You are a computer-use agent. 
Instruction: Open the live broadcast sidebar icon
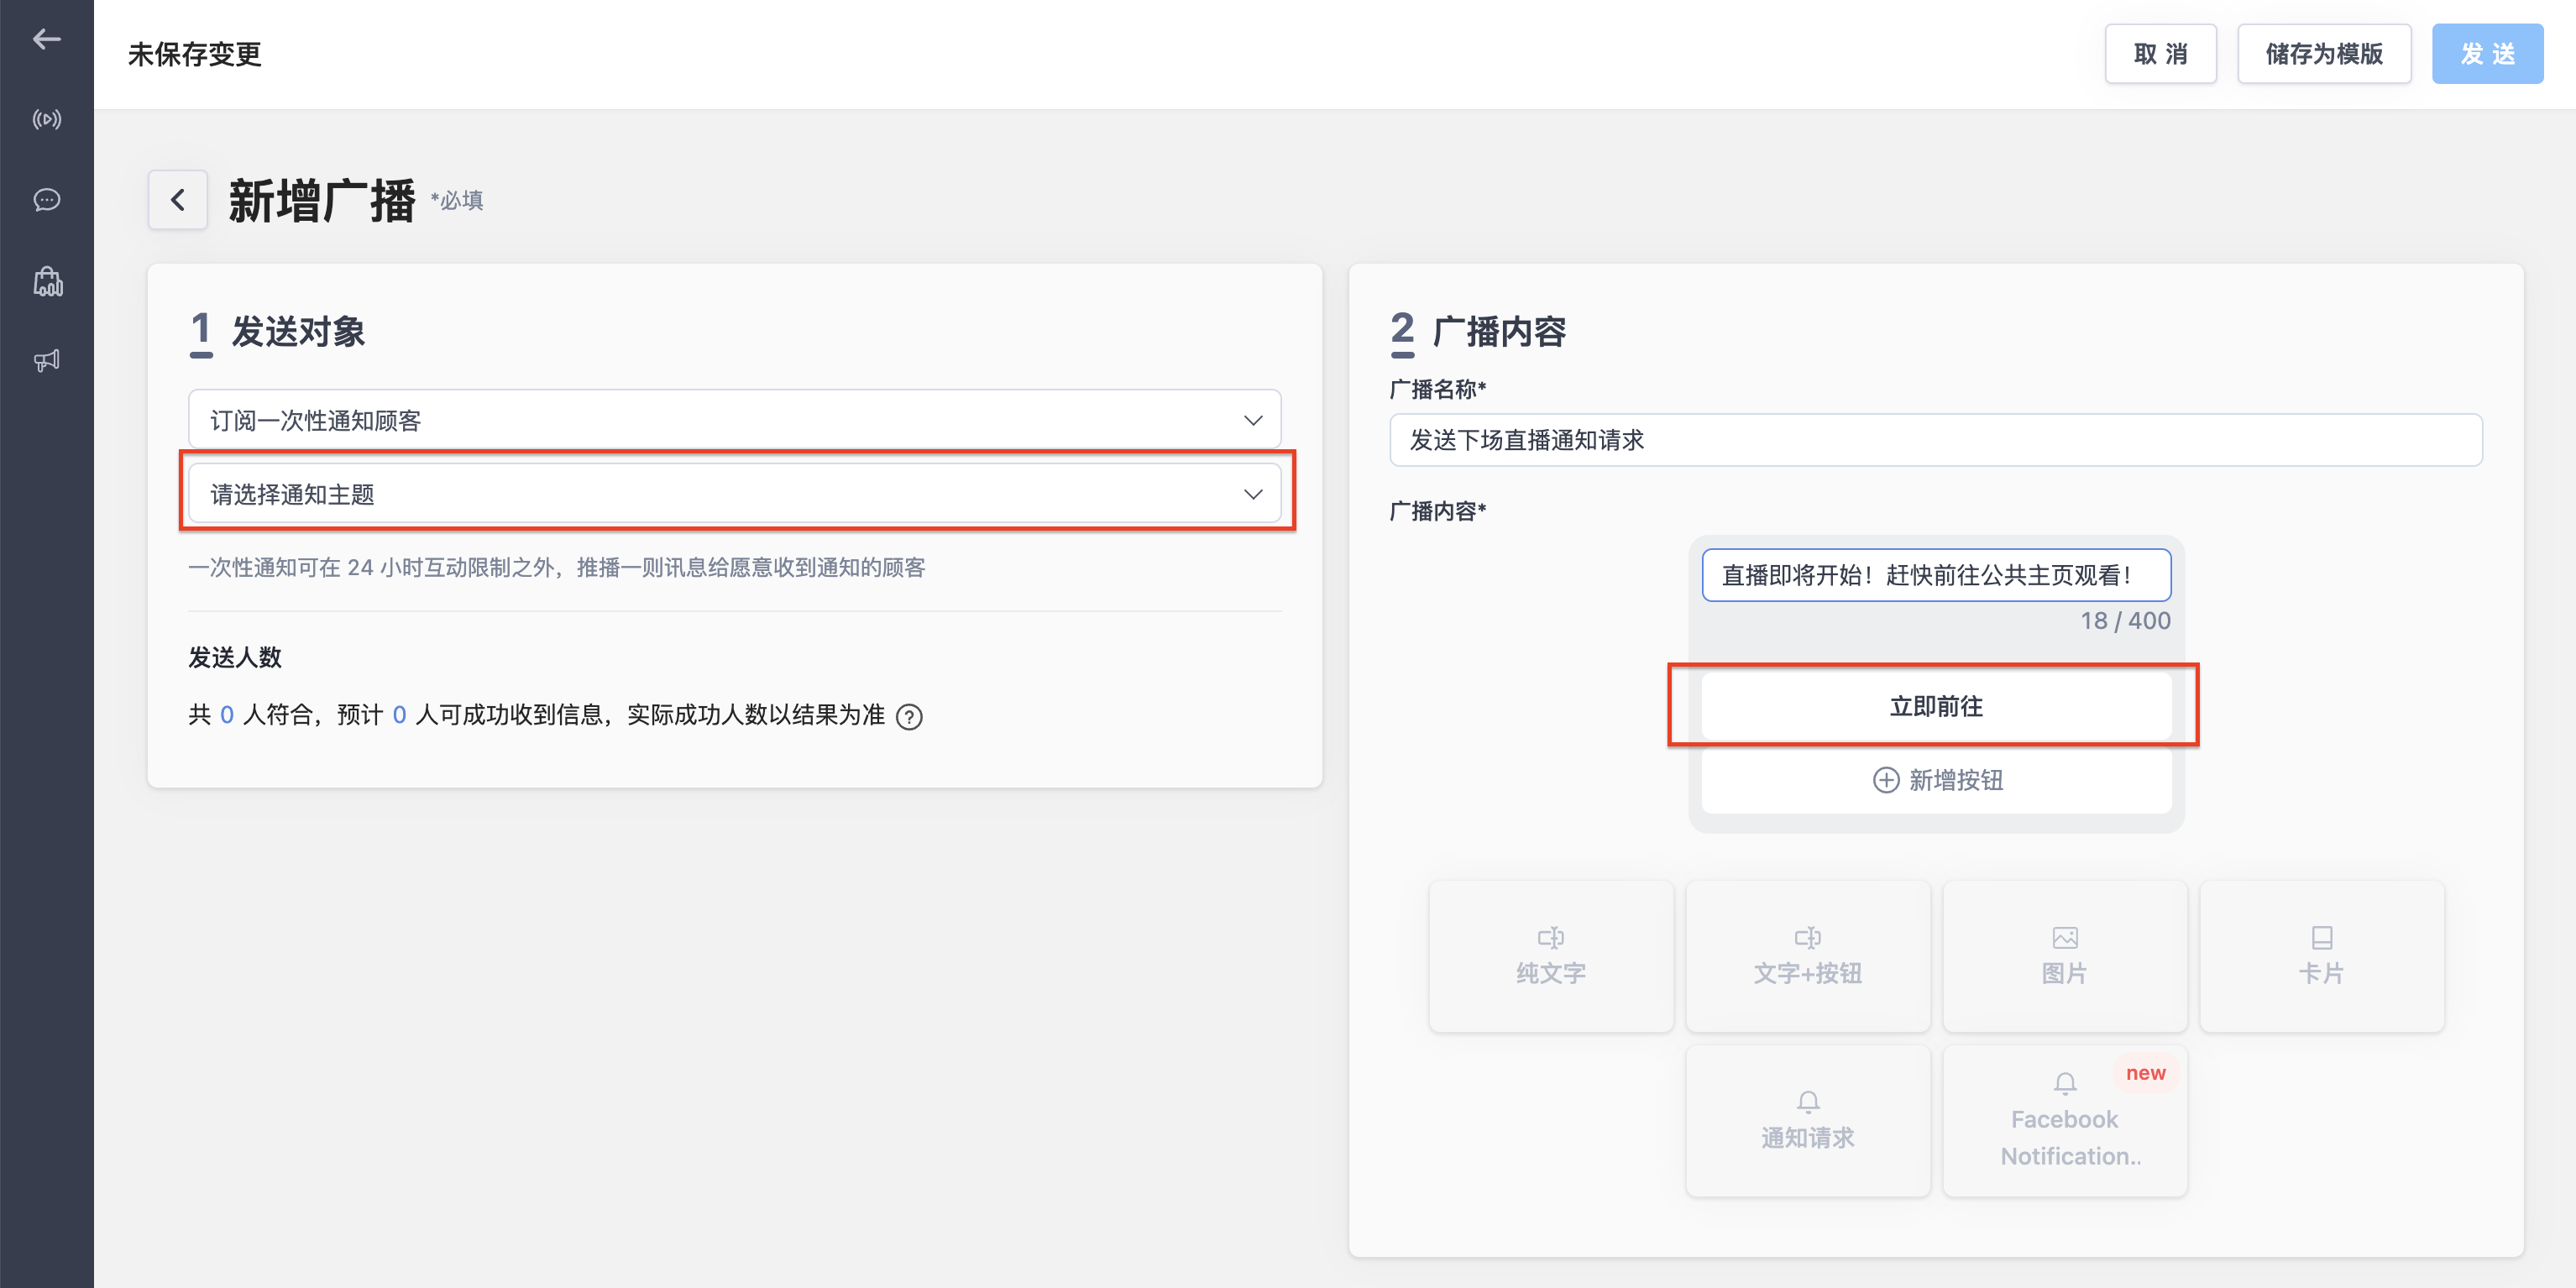tap(46, 120)
